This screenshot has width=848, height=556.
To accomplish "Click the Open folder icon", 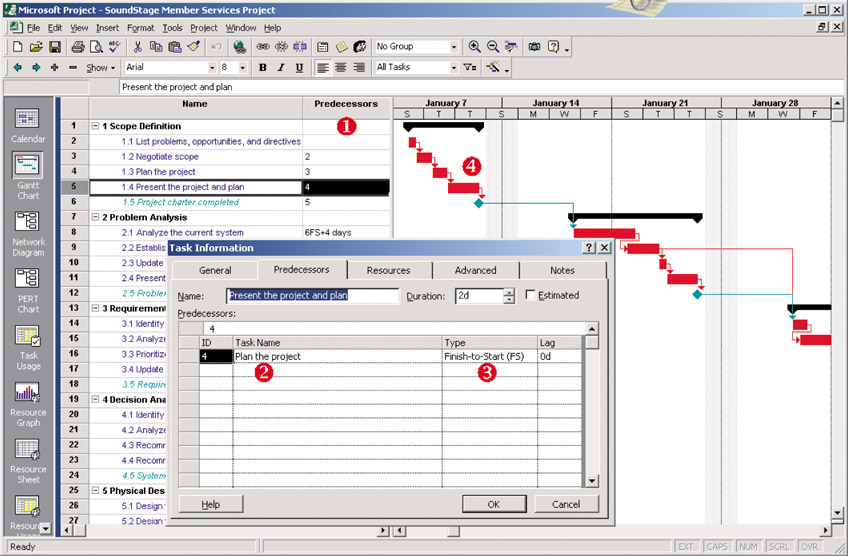I will 36,47.
